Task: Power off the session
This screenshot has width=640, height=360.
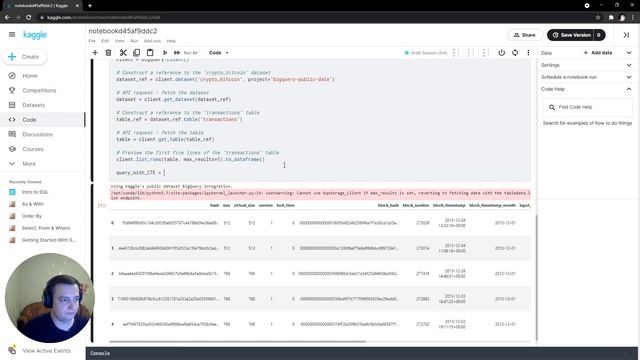Action: tap(502, 53)
